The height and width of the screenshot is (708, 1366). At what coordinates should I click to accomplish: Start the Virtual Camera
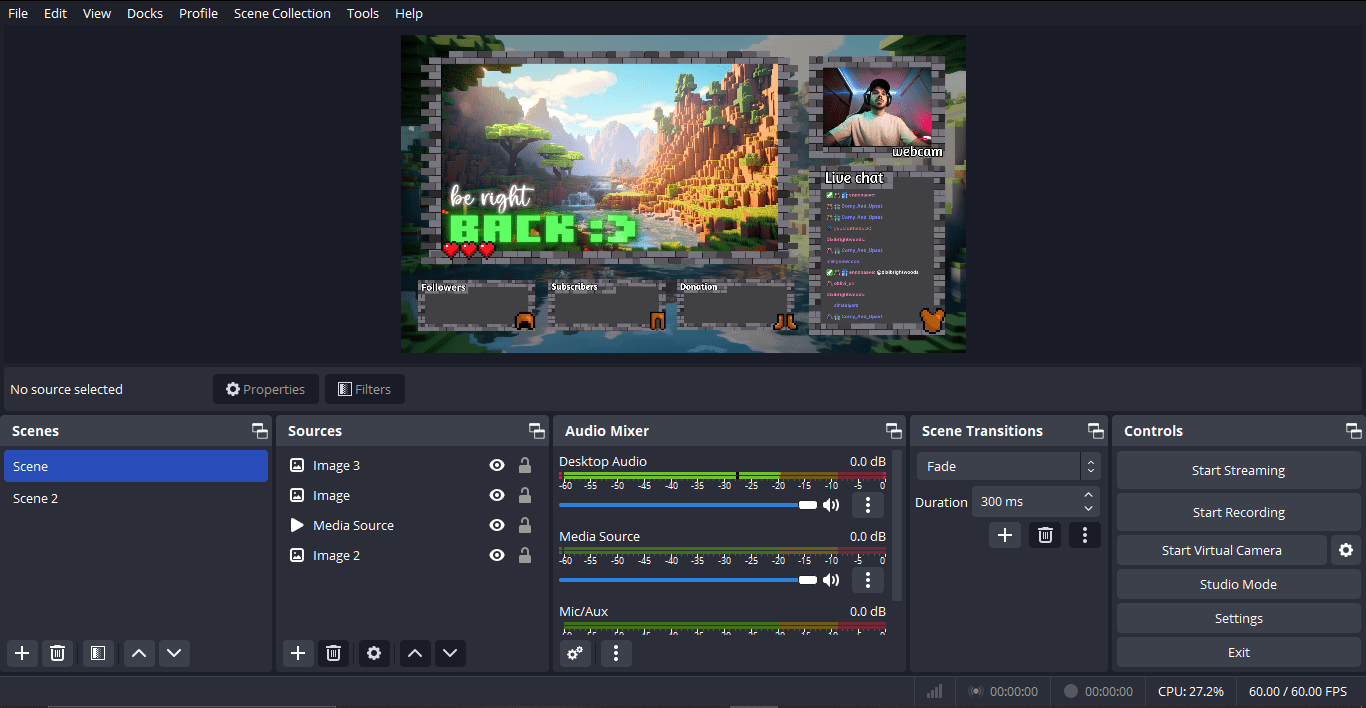(x=1221, y=550)
